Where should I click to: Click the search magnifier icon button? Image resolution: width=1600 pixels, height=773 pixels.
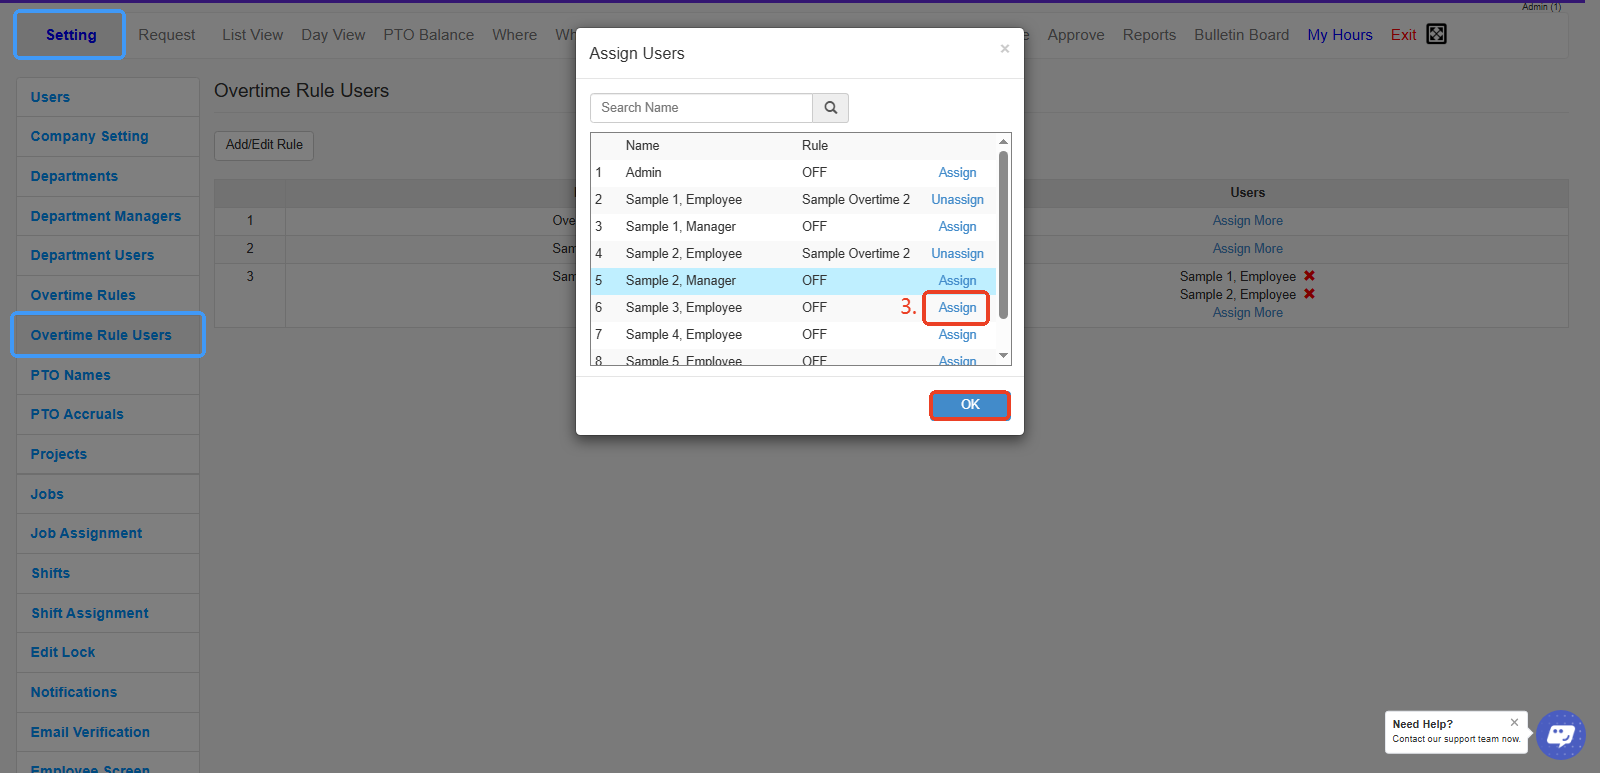[x=830, y=108]
